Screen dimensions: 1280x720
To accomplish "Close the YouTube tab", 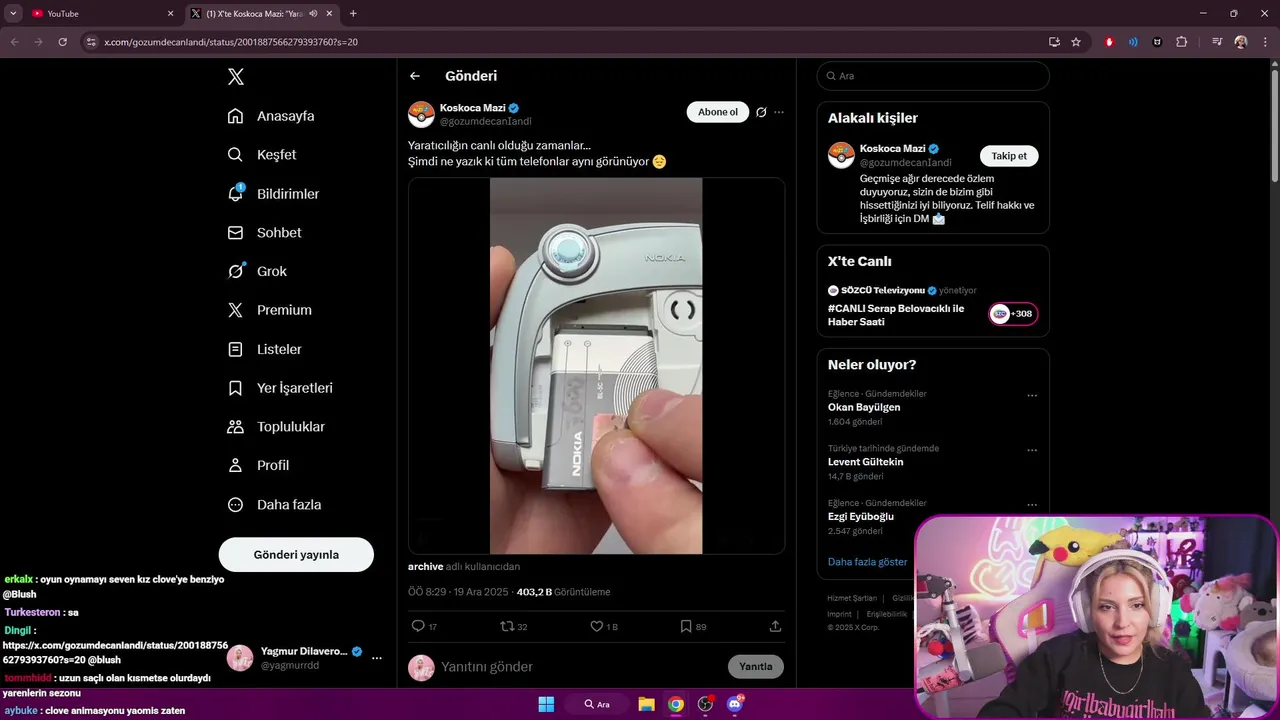I will tap(170, 14).
